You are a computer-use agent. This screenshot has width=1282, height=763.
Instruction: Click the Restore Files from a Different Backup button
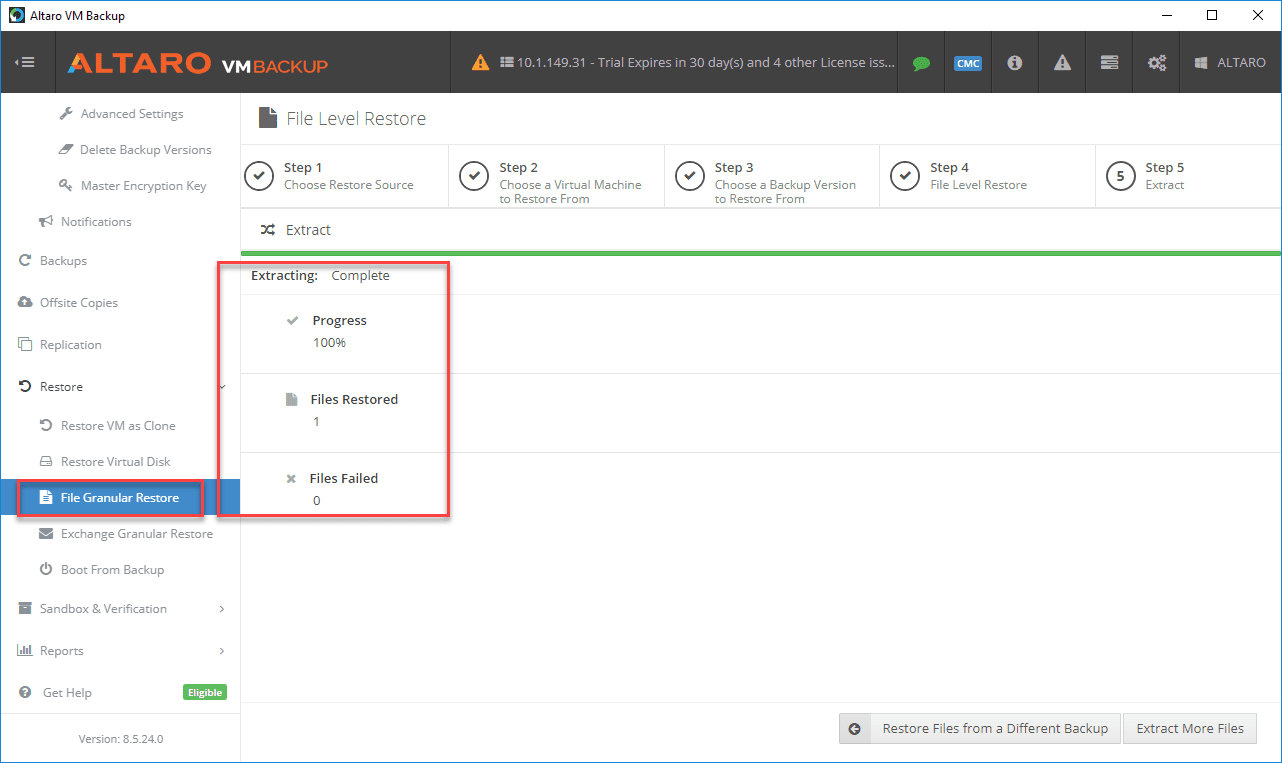click(979, 729)
